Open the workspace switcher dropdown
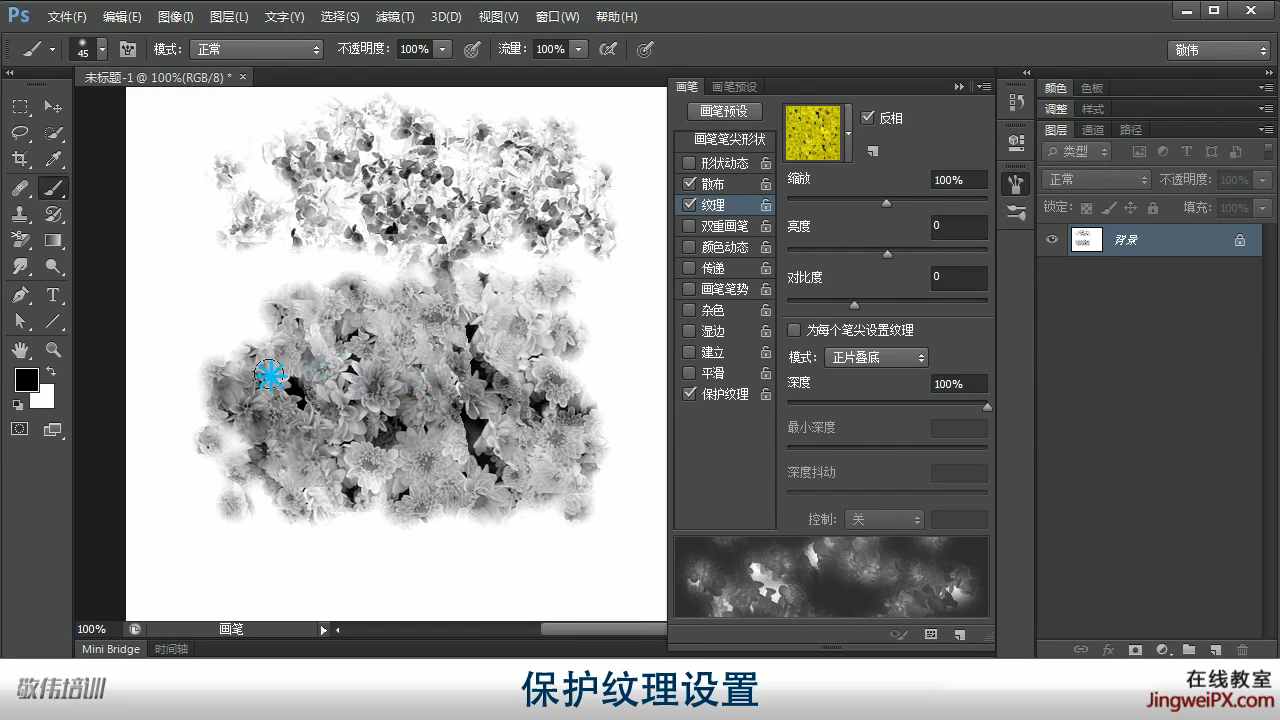 [x=1218, y=50]
